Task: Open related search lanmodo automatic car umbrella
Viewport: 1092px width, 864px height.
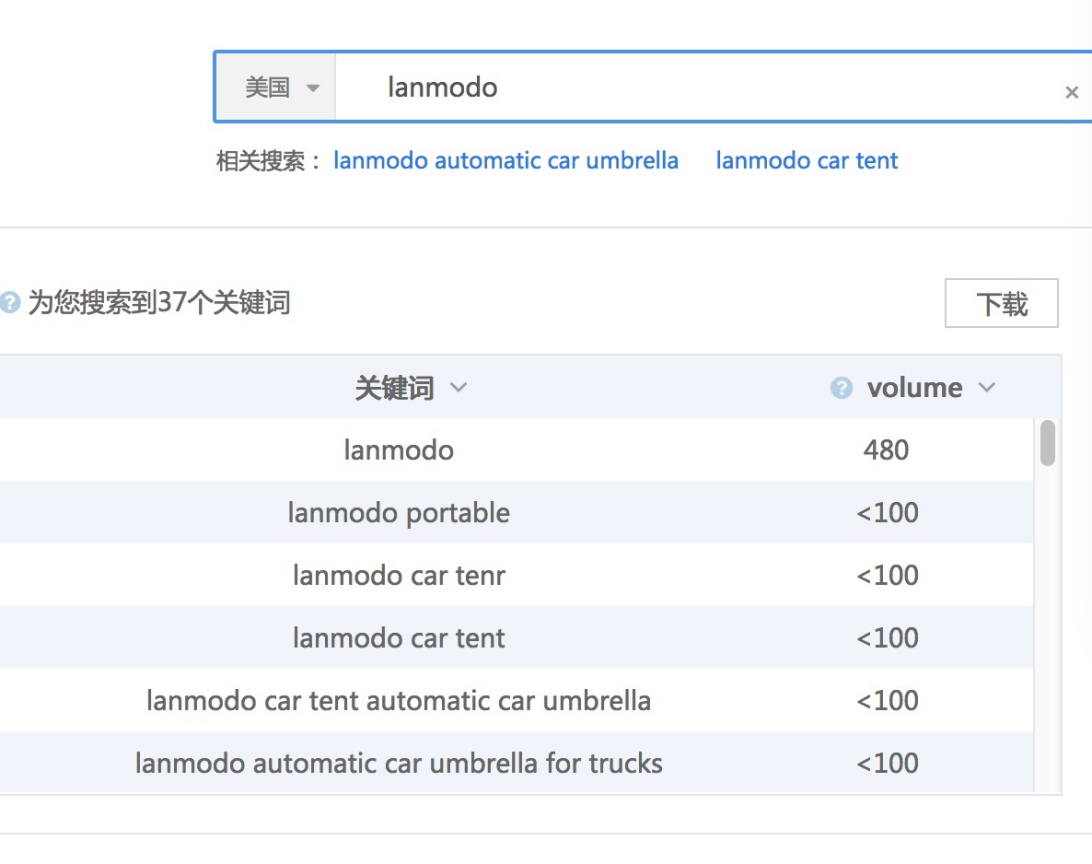Action: [506, 161]
